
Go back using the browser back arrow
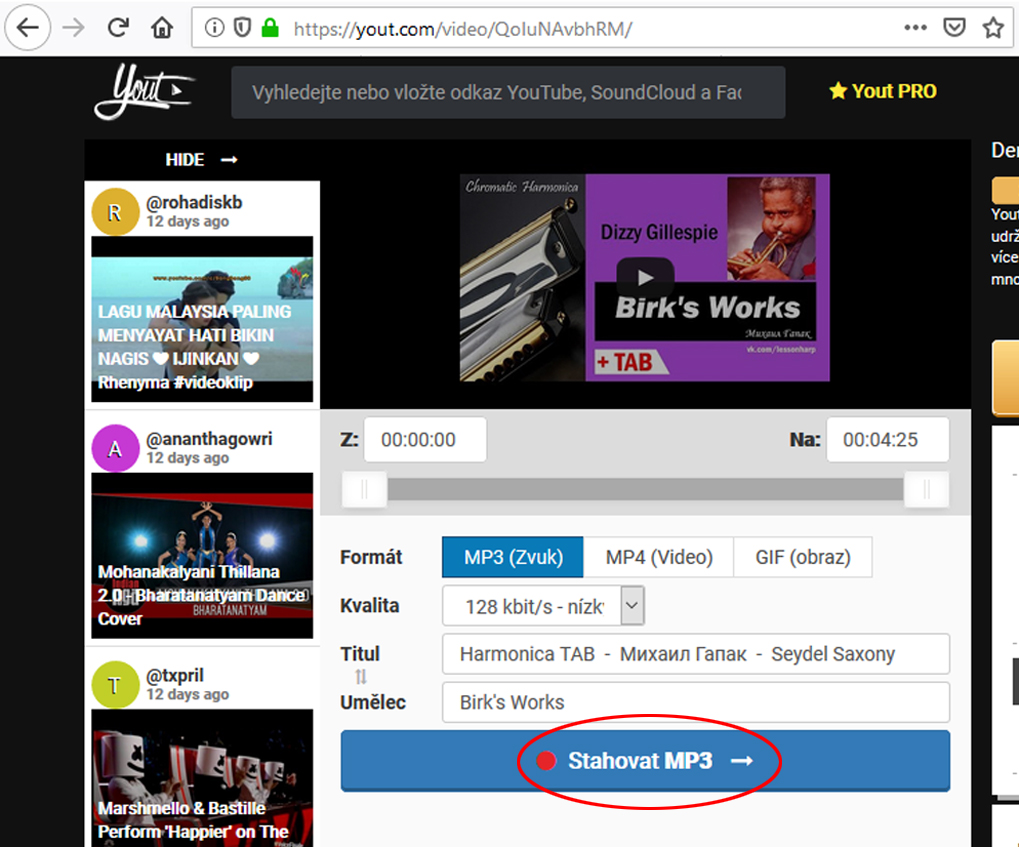(27, 28)
